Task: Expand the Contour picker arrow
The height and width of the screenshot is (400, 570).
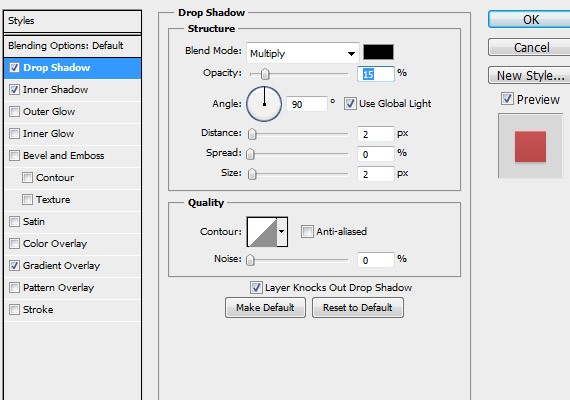Action: [x=282, y=232]
